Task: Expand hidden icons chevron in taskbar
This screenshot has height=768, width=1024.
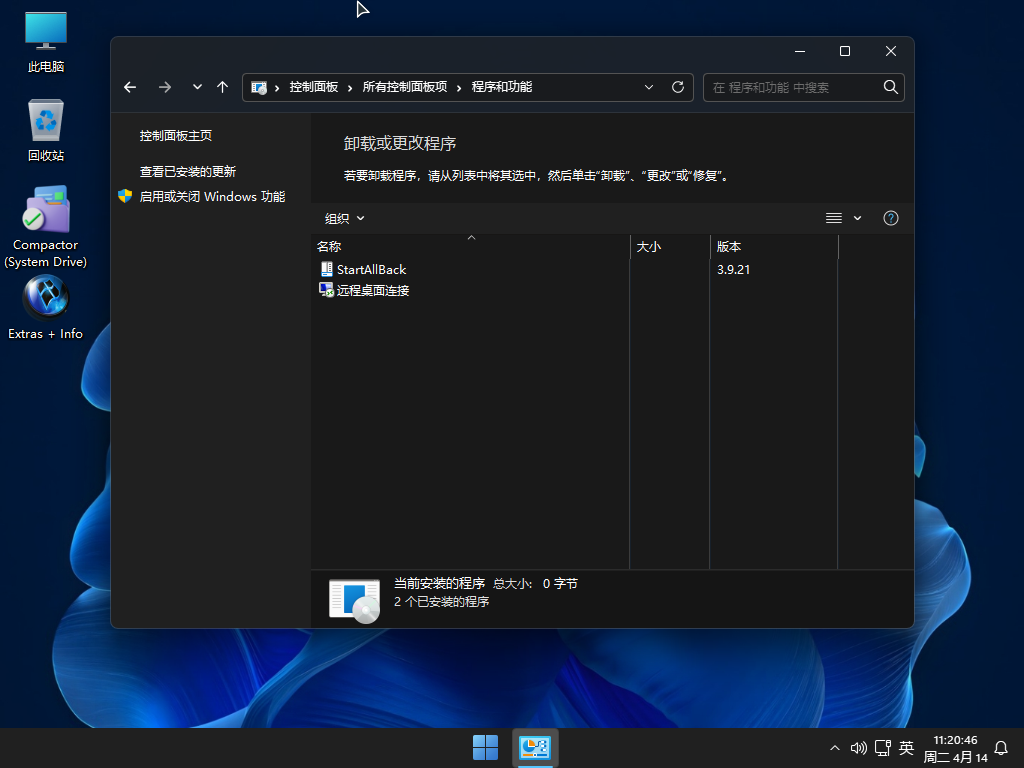Action: [833, 747]
